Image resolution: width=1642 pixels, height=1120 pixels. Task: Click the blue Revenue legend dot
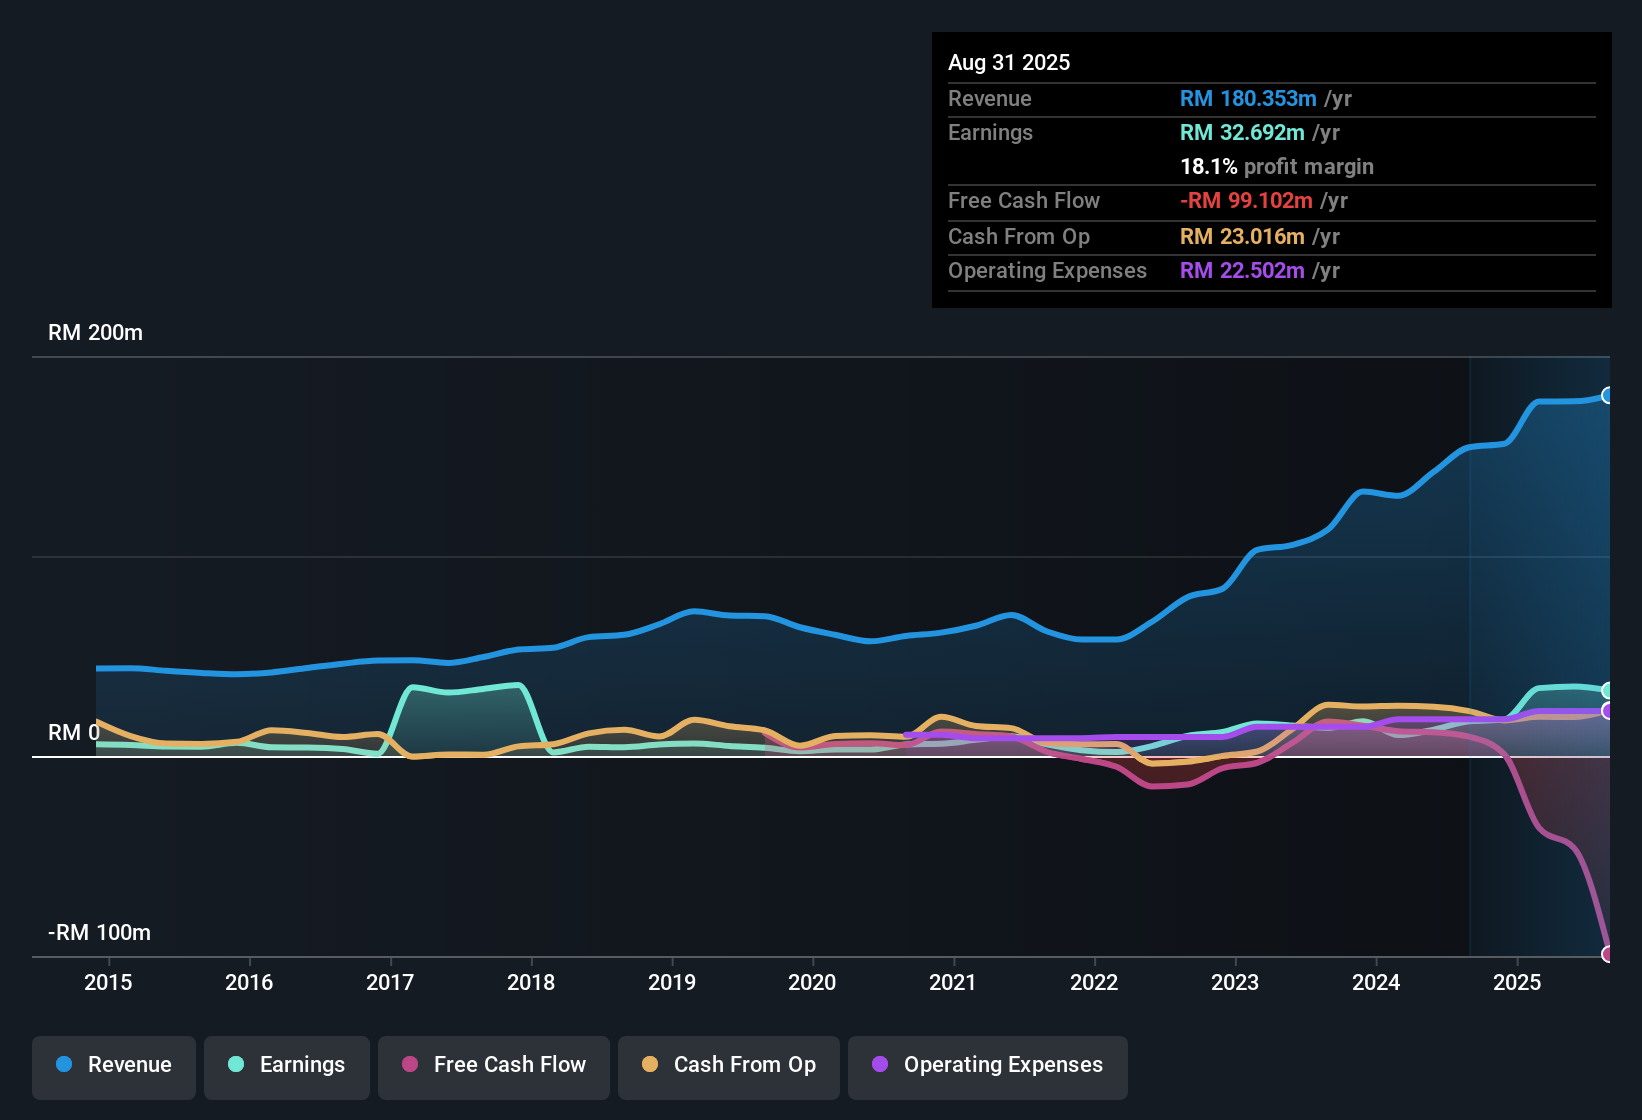pyautogui.click(x=63, y=1065)
